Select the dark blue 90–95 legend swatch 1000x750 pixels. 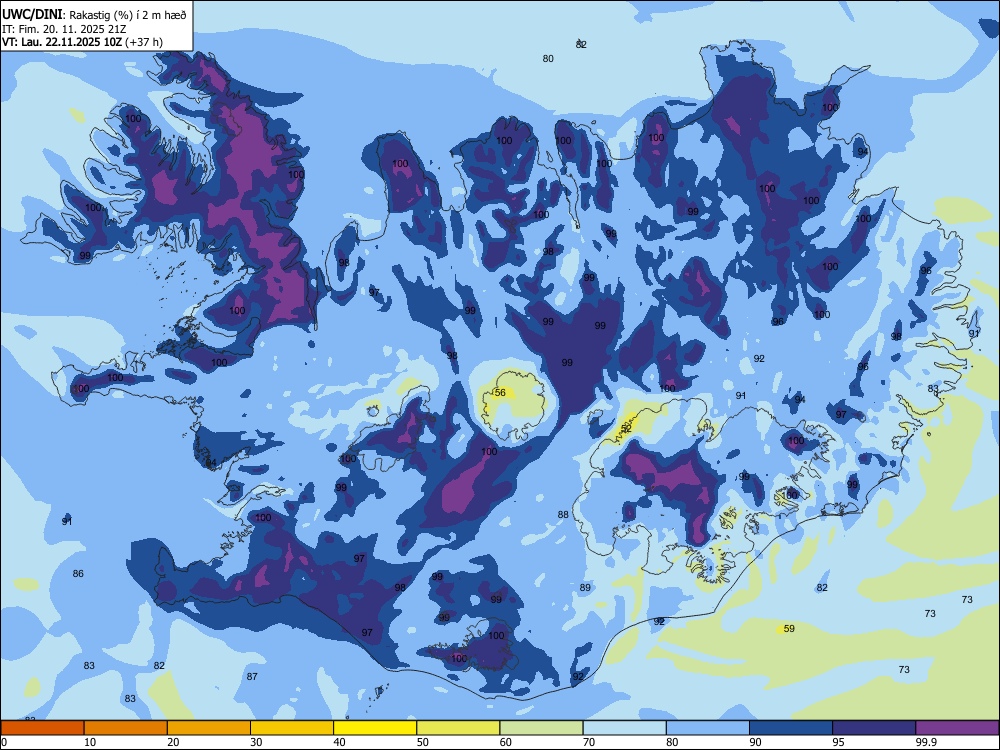point(791,728)
